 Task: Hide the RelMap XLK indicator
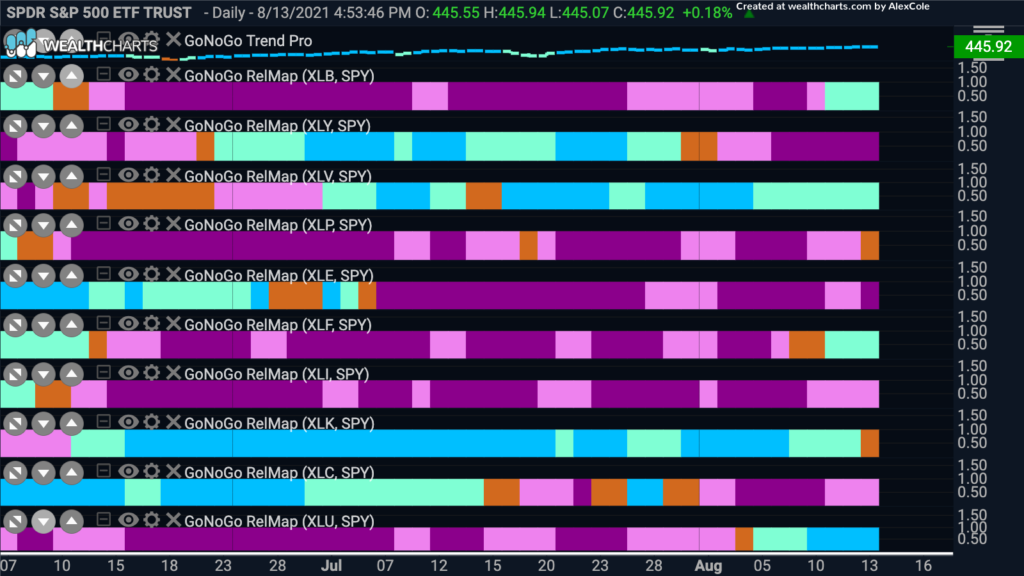pos(128,422)
